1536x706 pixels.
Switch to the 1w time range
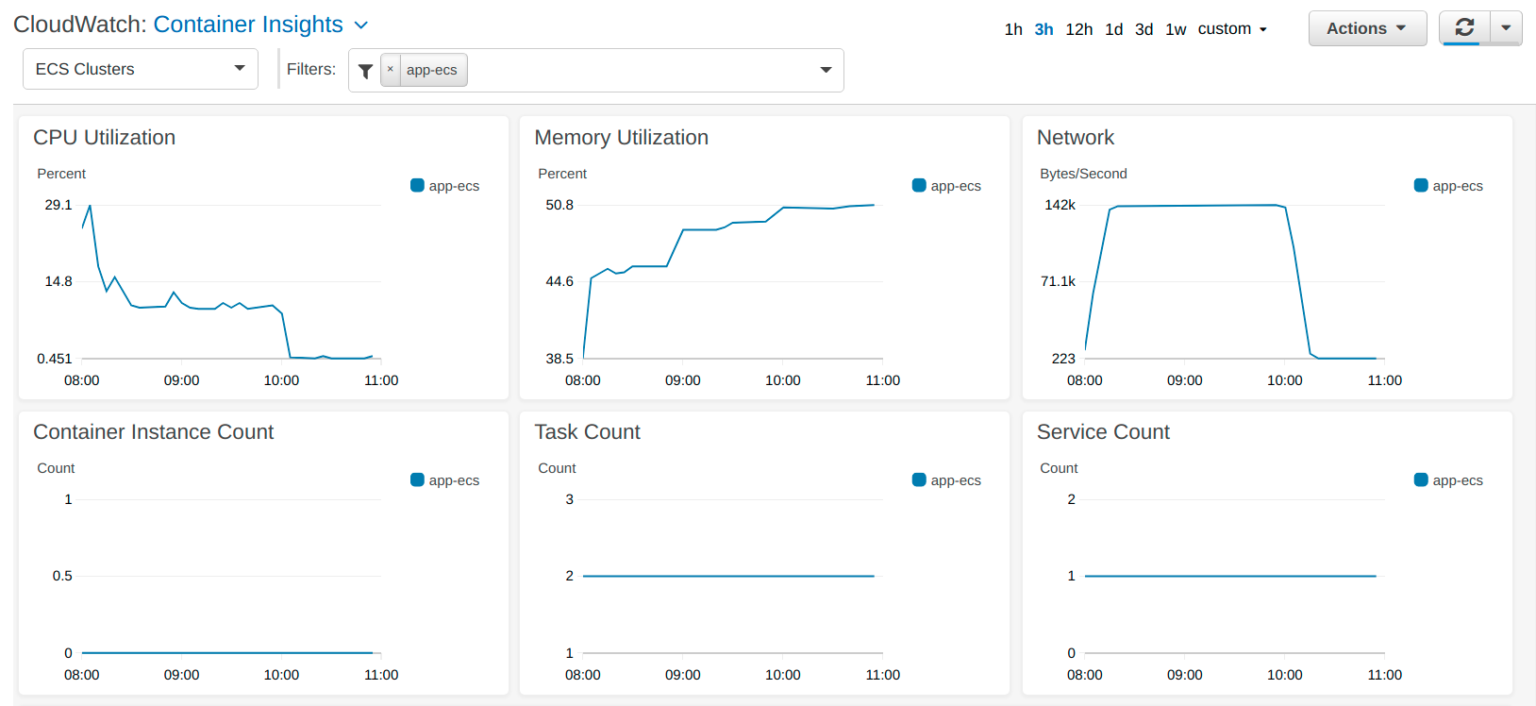click(x=1175, y=29)
